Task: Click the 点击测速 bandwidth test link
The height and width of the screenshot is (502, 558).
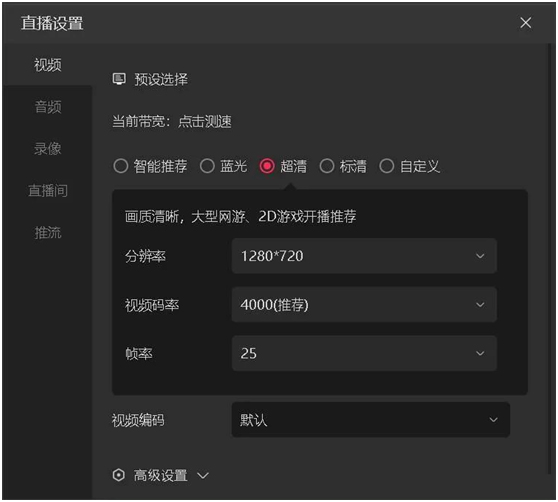Action: (205, 121)
